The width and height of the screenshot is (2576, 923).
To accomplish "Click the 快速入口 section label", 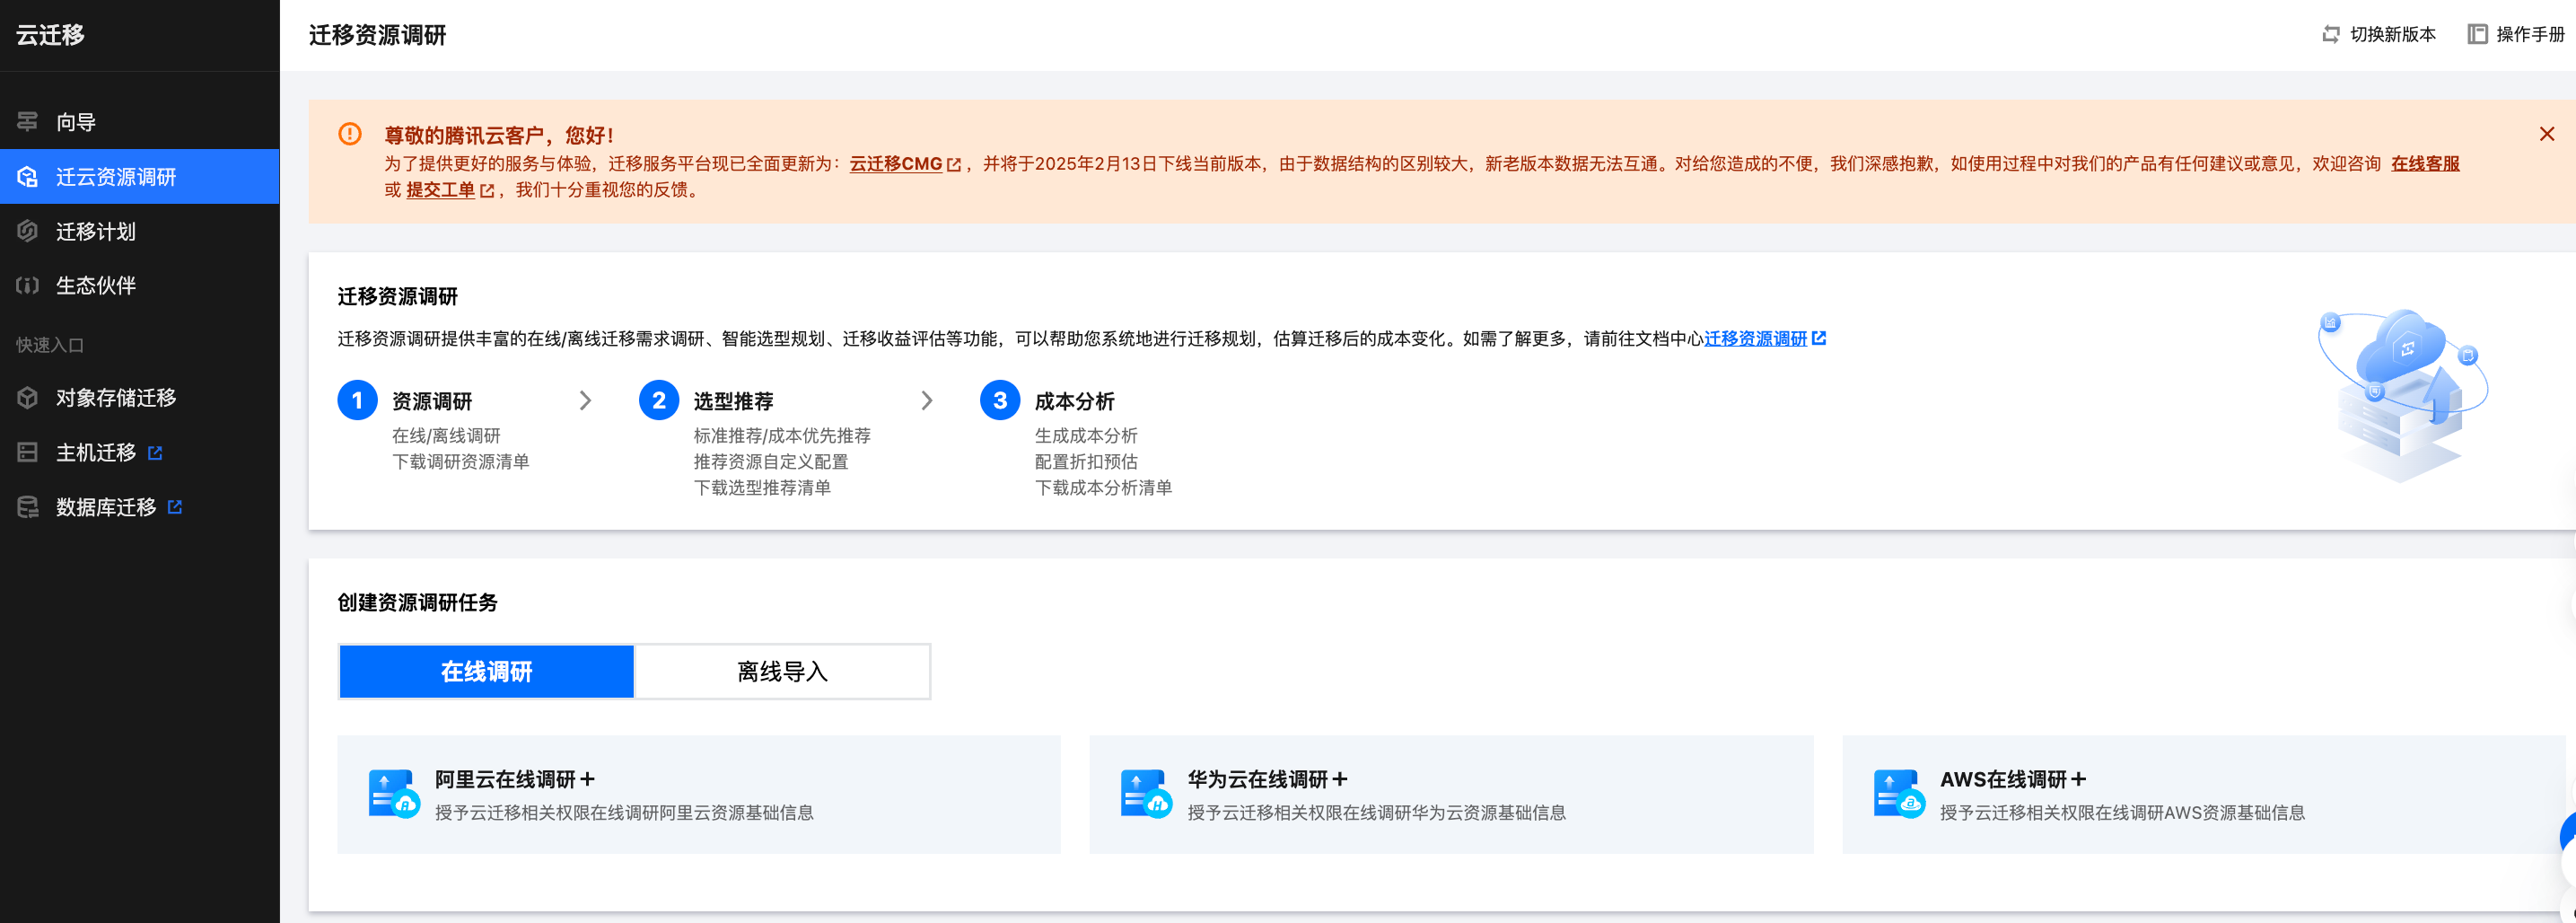I will 50,345.
